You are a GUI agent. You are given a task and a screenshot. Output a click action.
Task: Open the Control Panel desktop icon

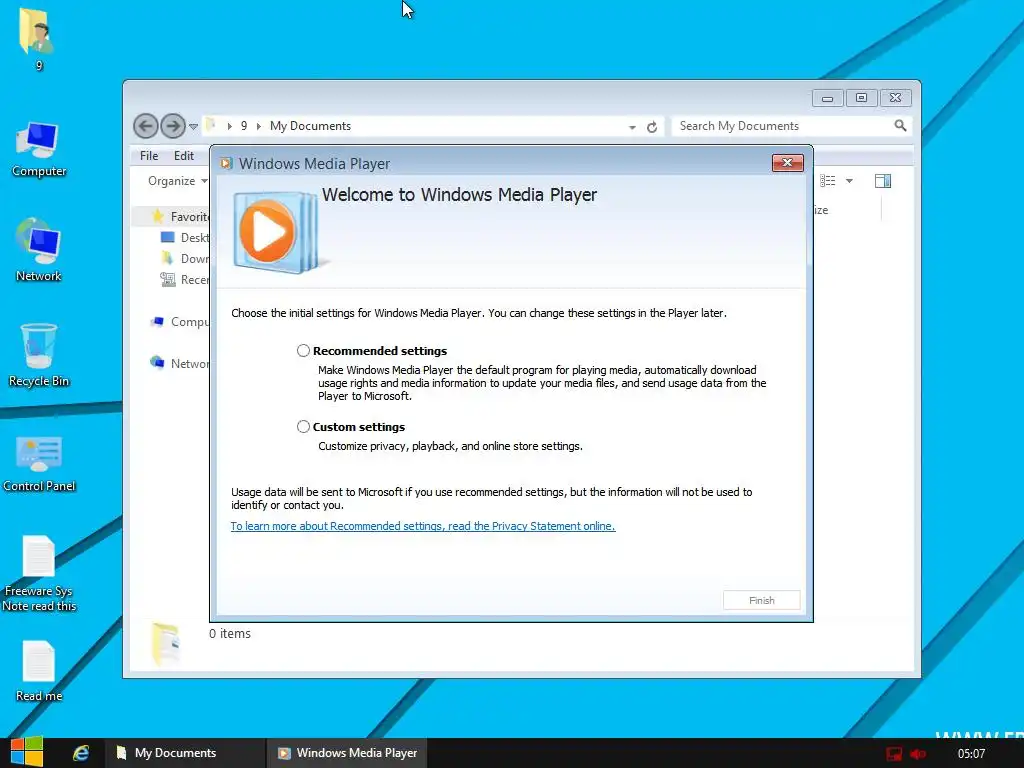pos(39,464)
